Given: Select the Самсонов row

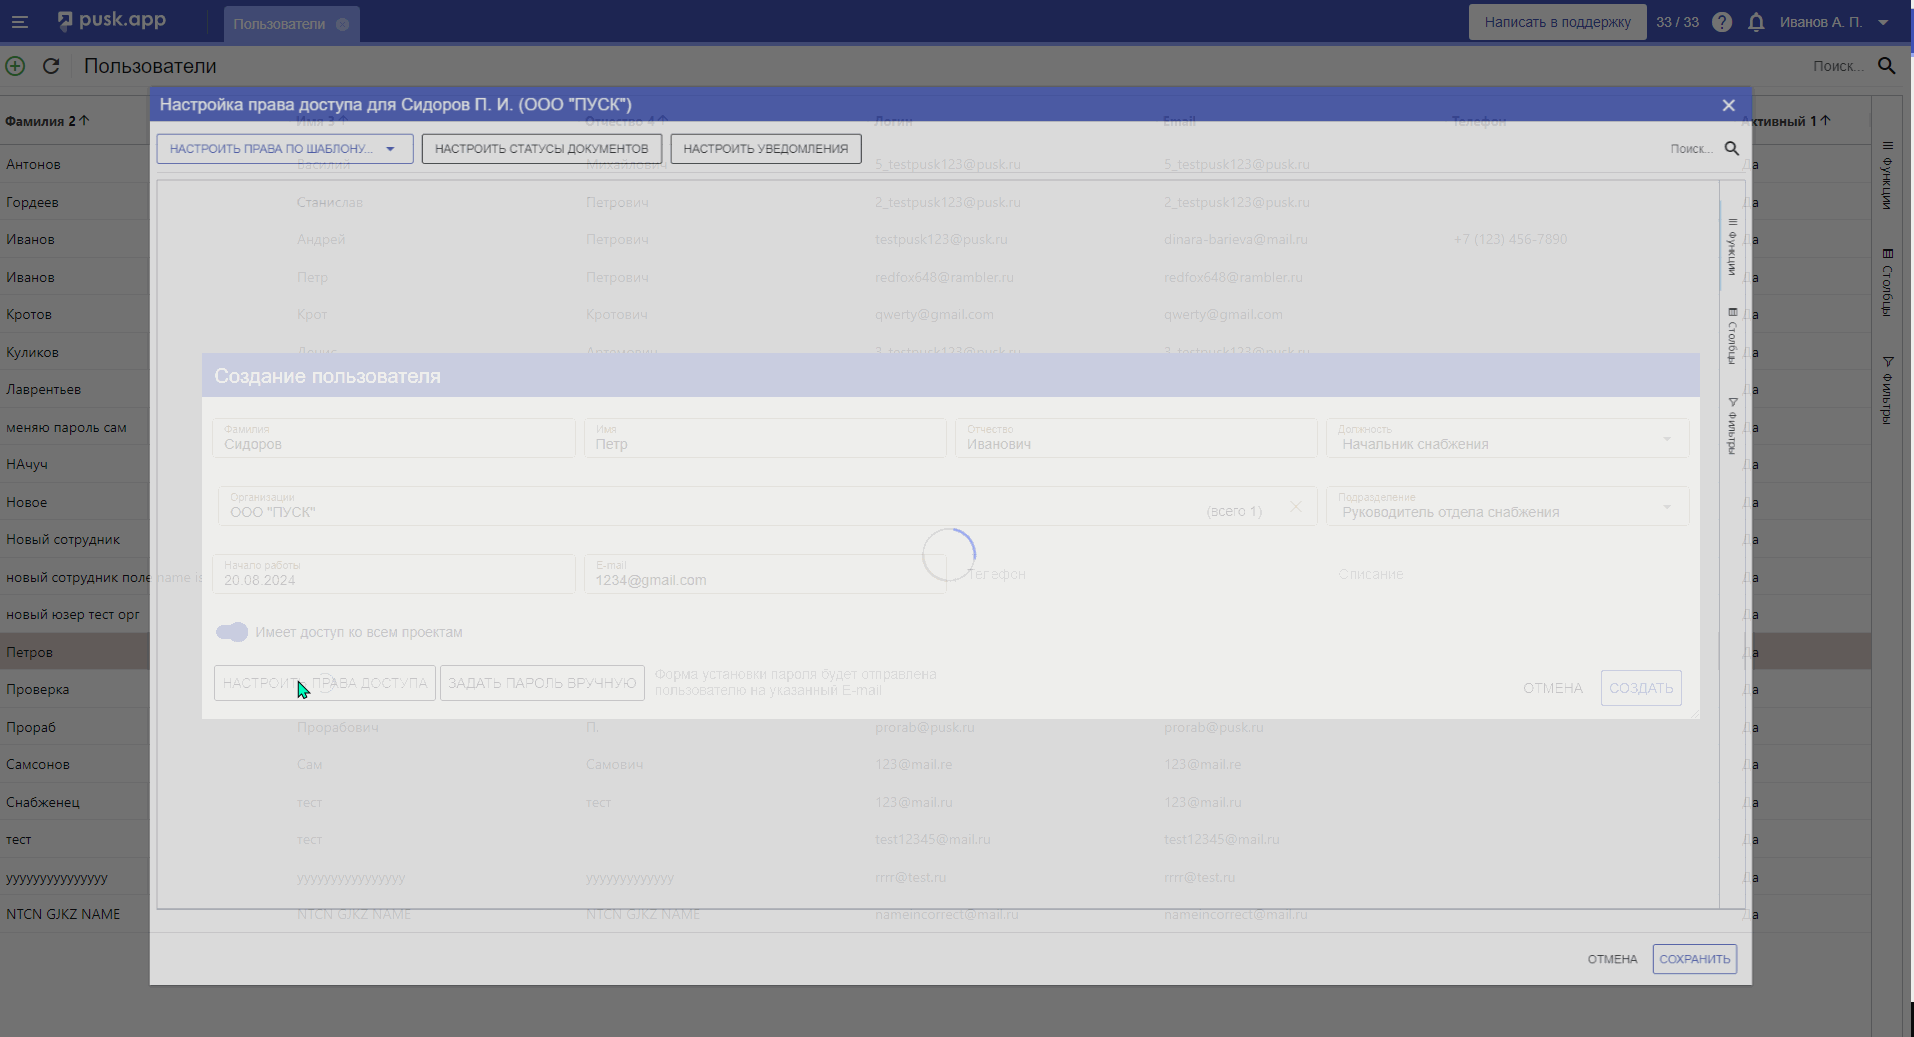Looking at the screenshot, I should click(935, 764).
